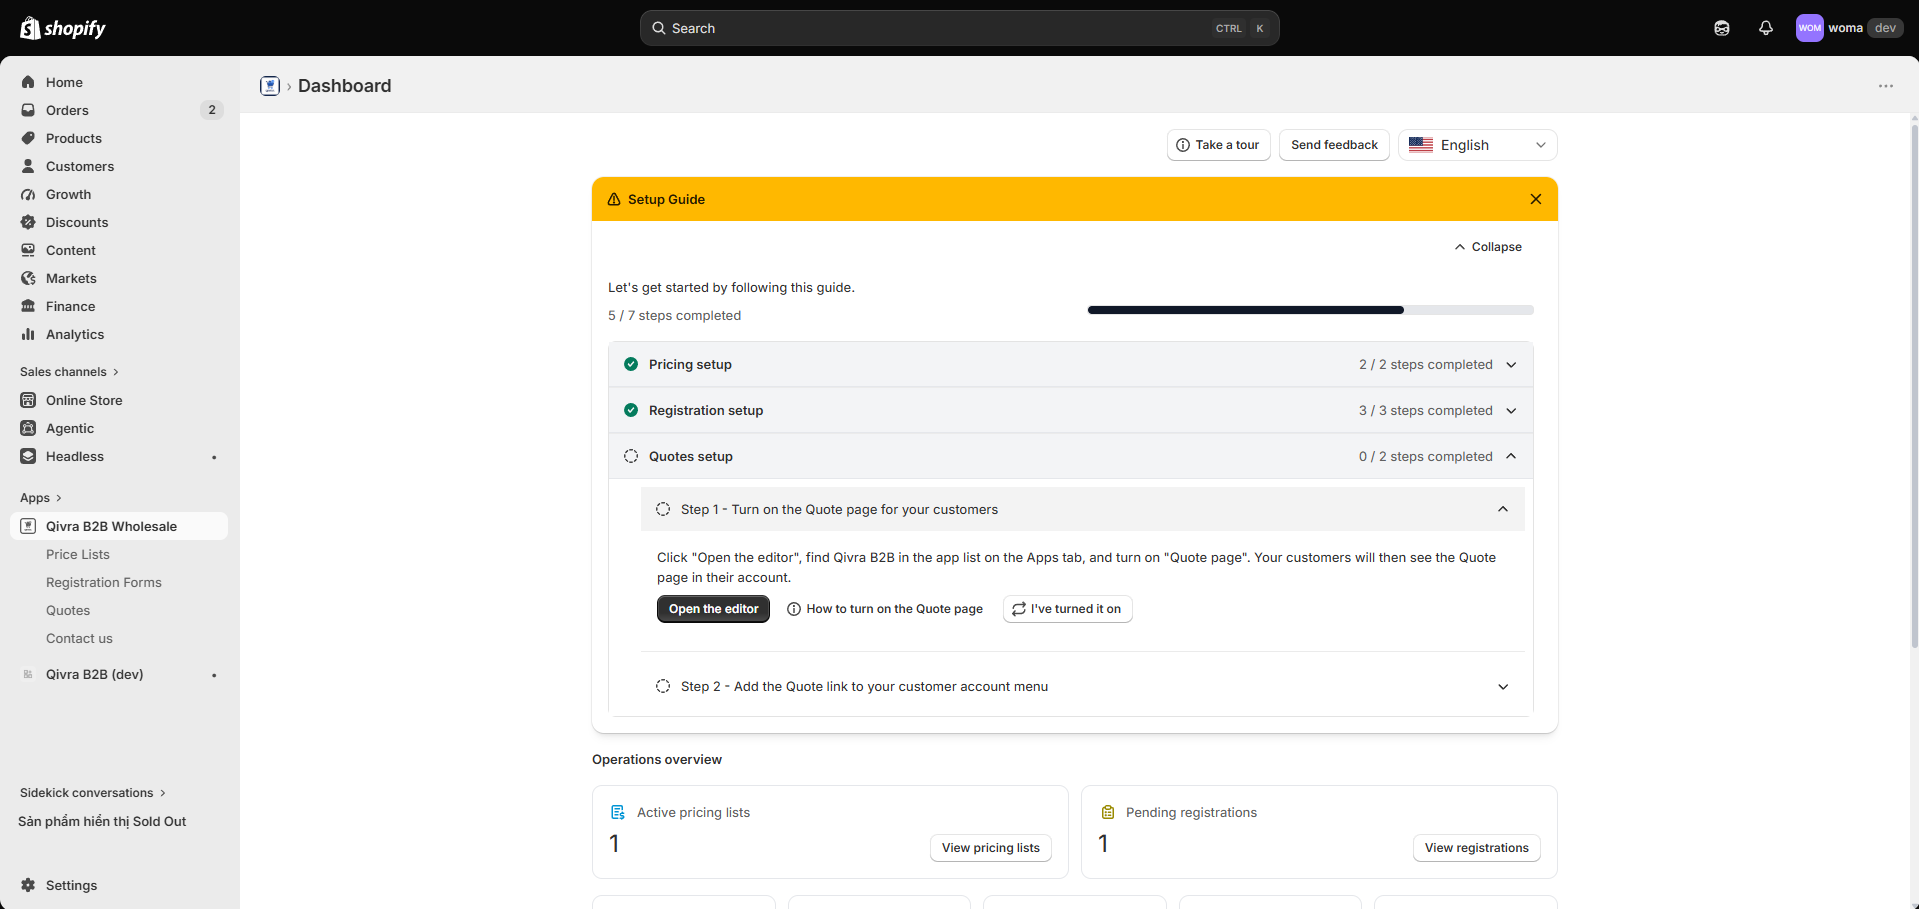Open the three-dot more actions menu
1919x909 pixels.
point(1885,86)
